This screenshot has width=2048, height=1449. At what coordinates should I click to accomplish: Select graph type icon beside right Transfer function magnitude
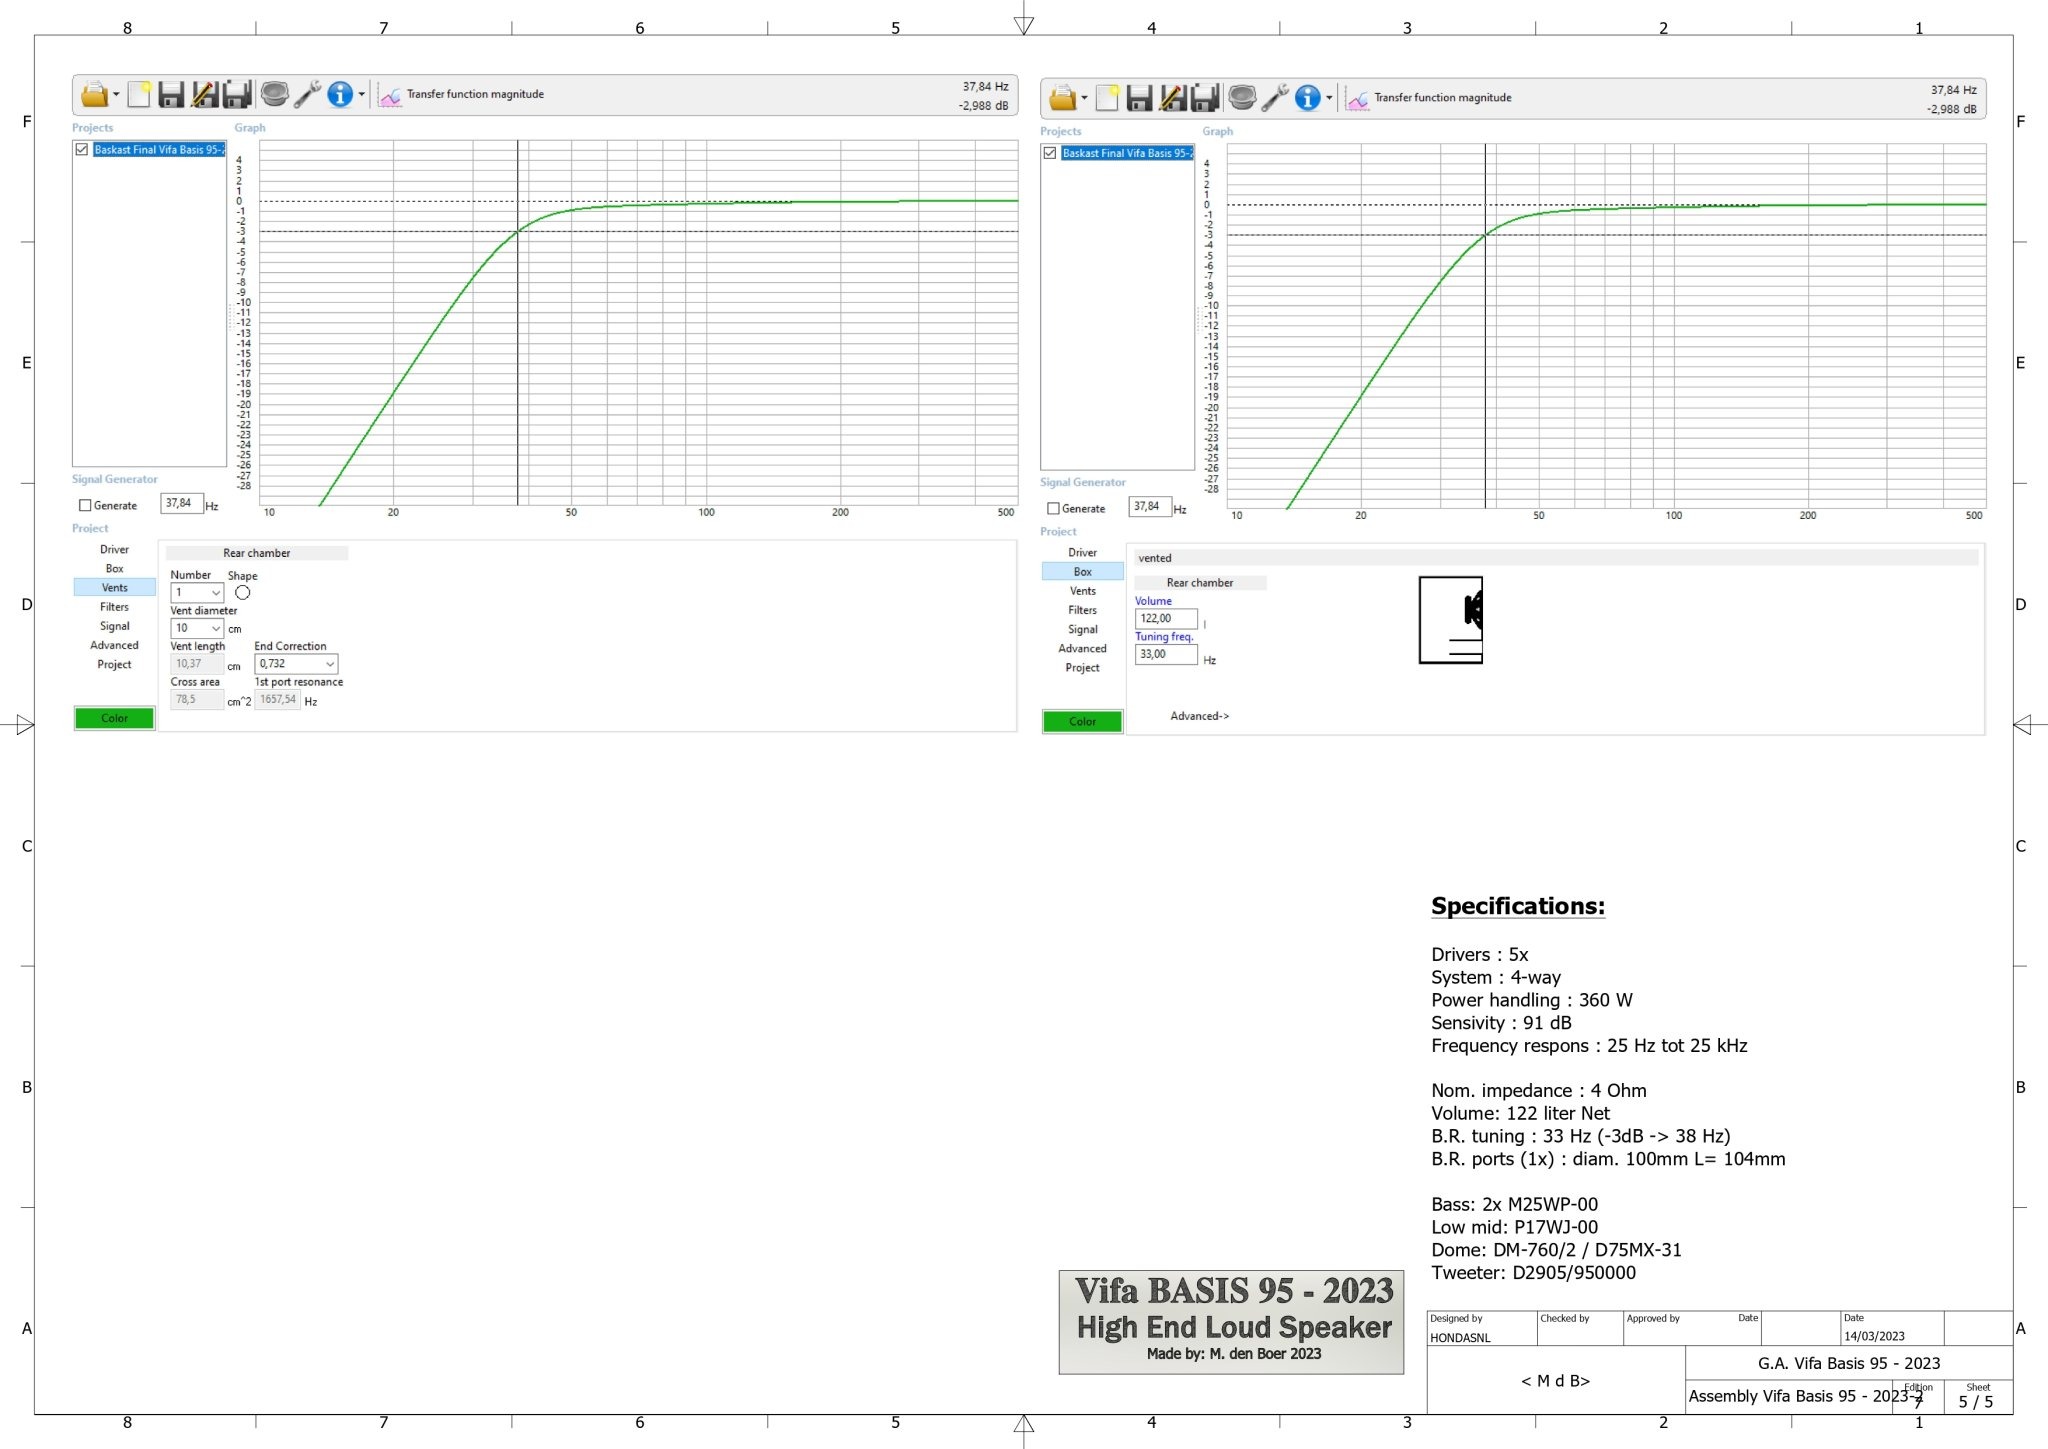point(1358,99)
